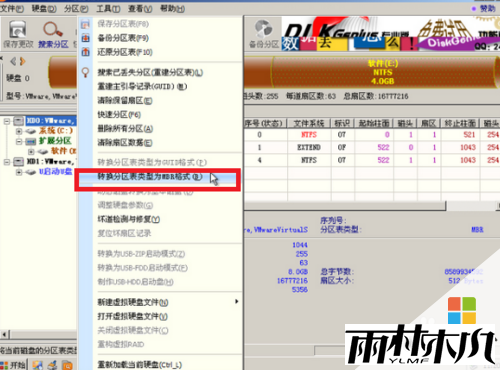Expand the U启动U盘 tree node
The height and width of the screenshot is (370, 500).
pos(19,172)
